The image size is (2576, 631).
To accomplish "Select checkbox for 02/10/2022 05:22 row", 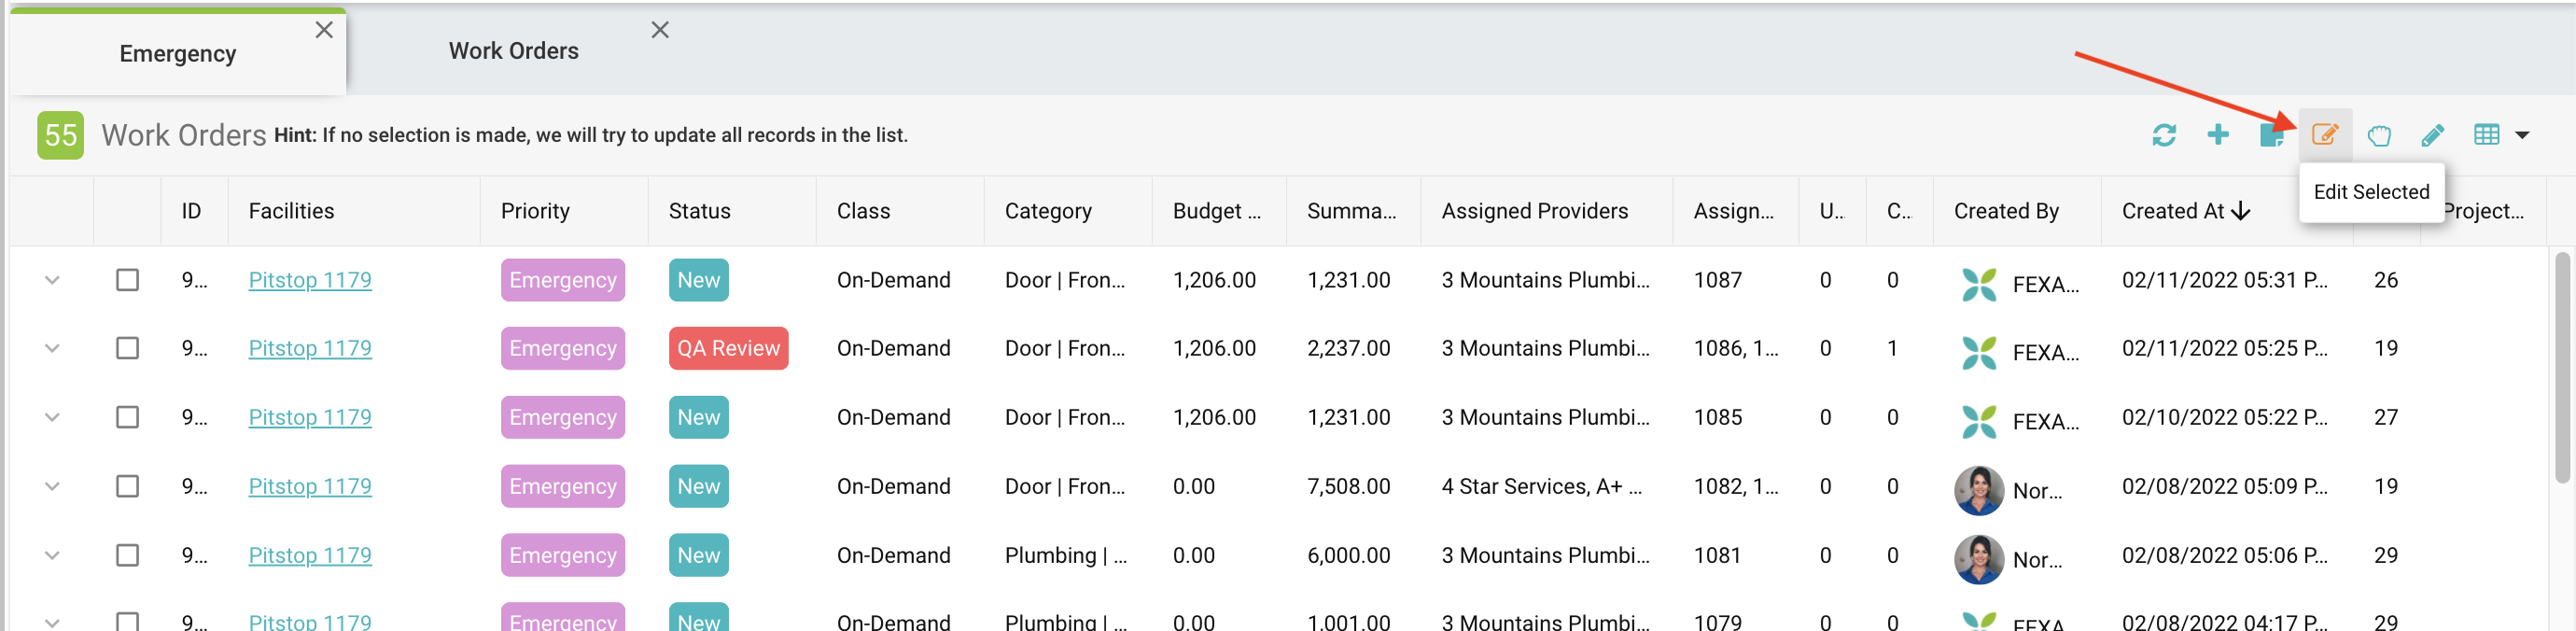I will [x=127, y=417].
